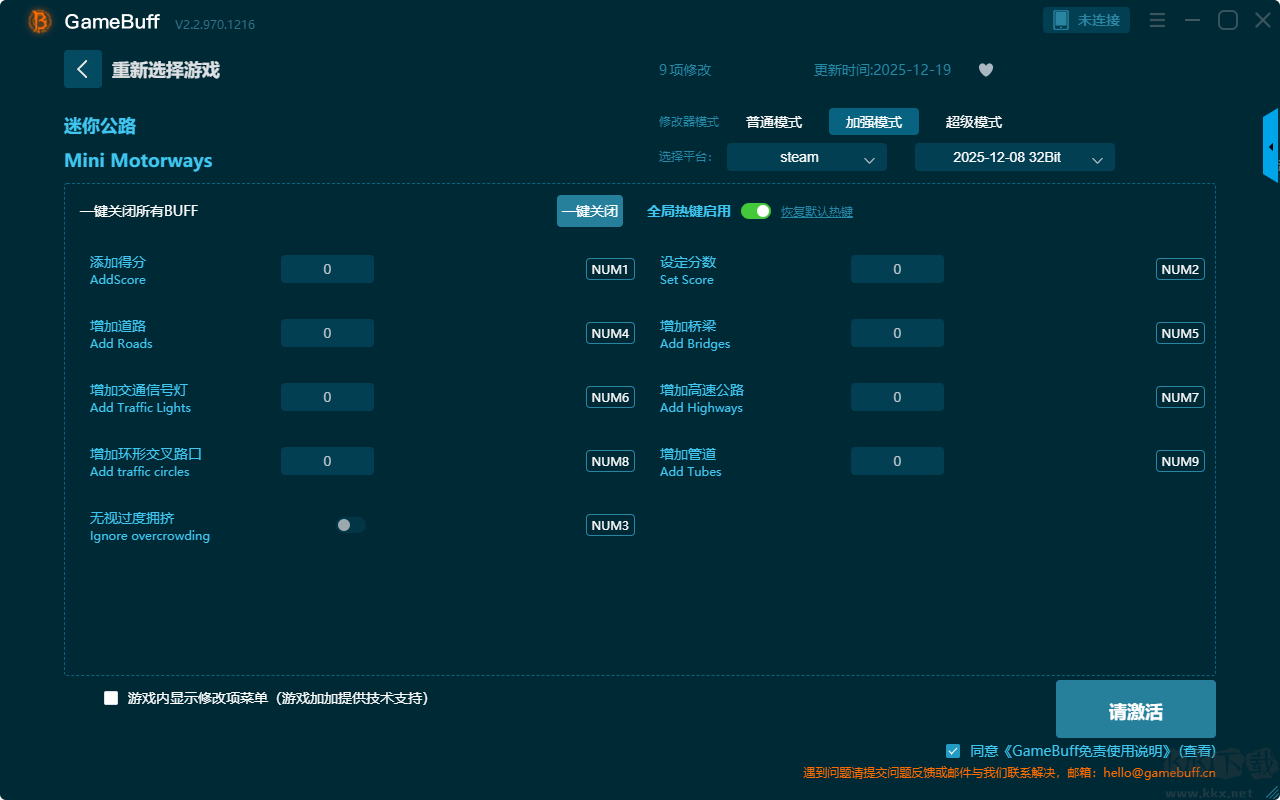Click the phone connection status icon
The image size is (1280, 800).
[1061, 20]
